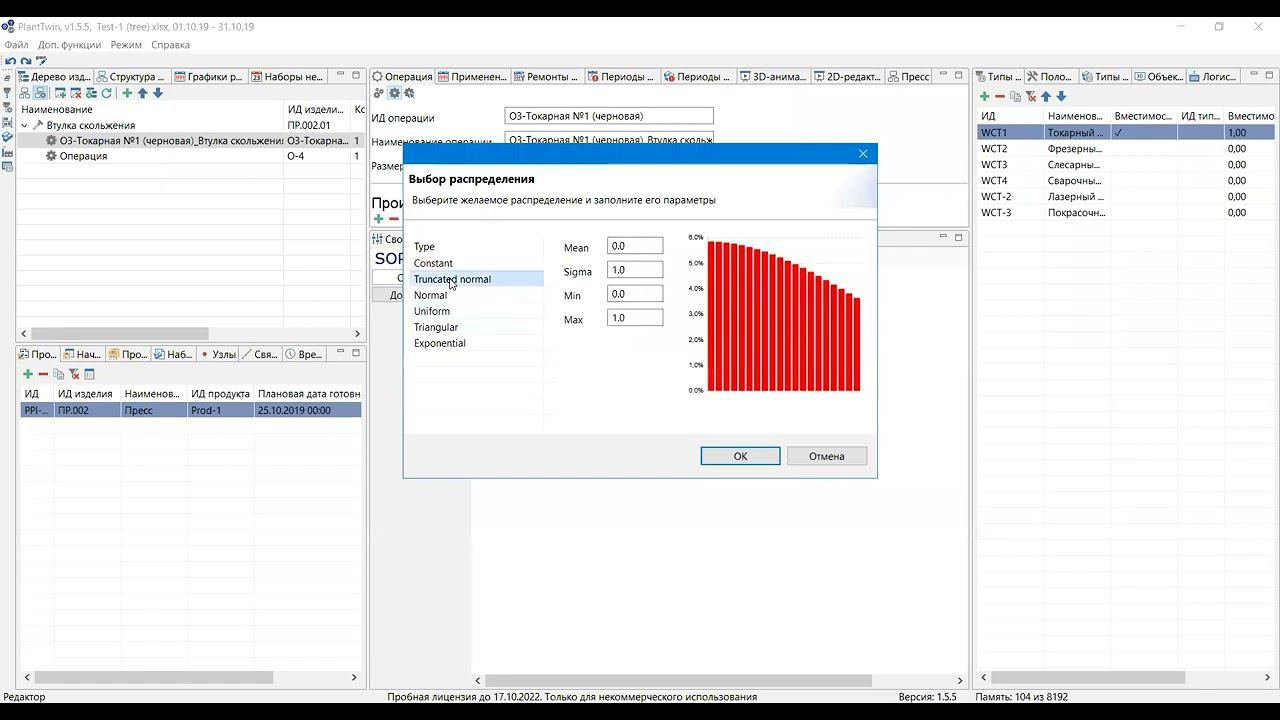Select the WCT2 Фрезерны... row
This screenshot has width=1280, height=720.
[1126, 148]
